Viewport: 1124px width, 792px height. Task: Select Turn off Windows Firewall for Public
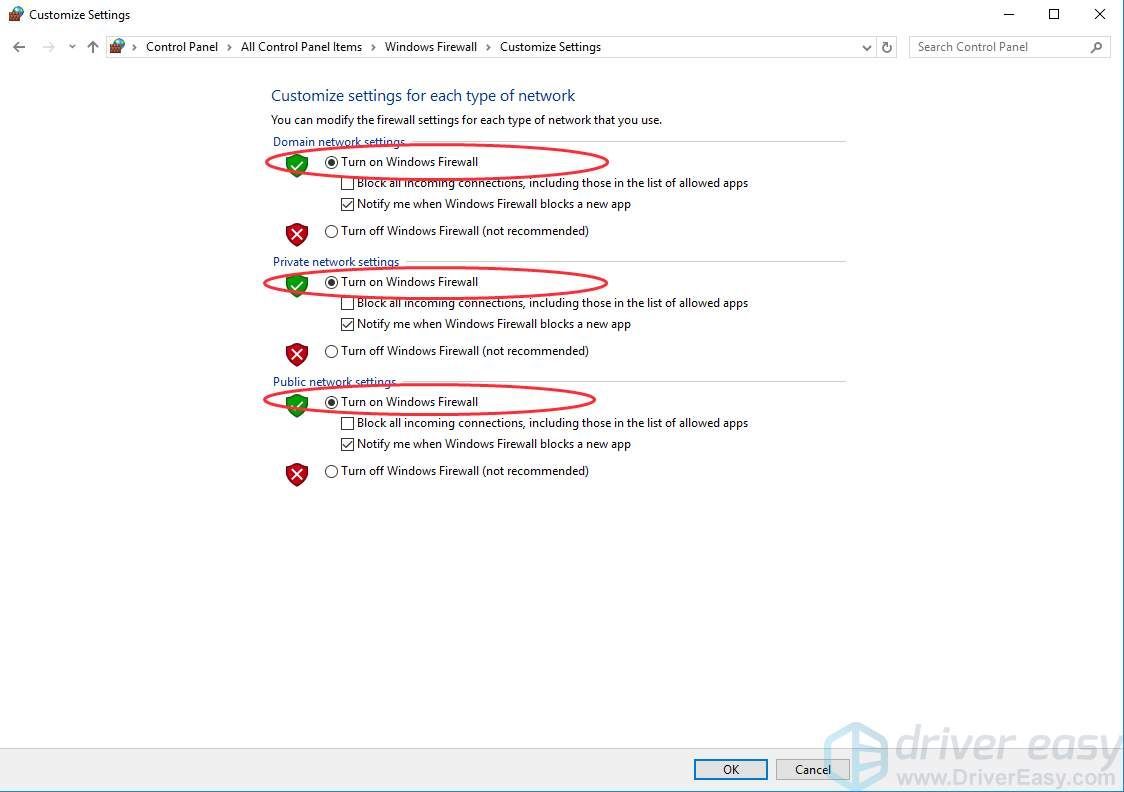tap(331, 472)
